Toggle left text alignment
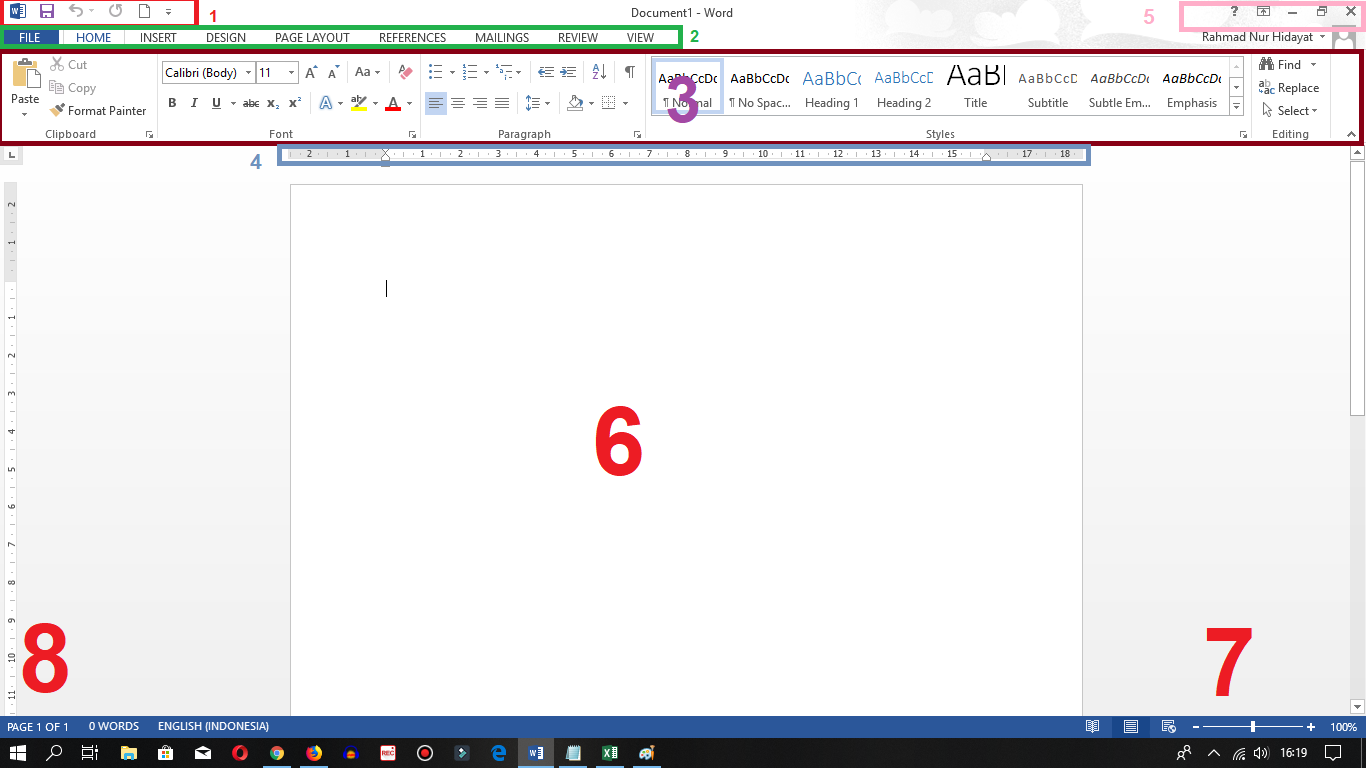 [436, 103]
